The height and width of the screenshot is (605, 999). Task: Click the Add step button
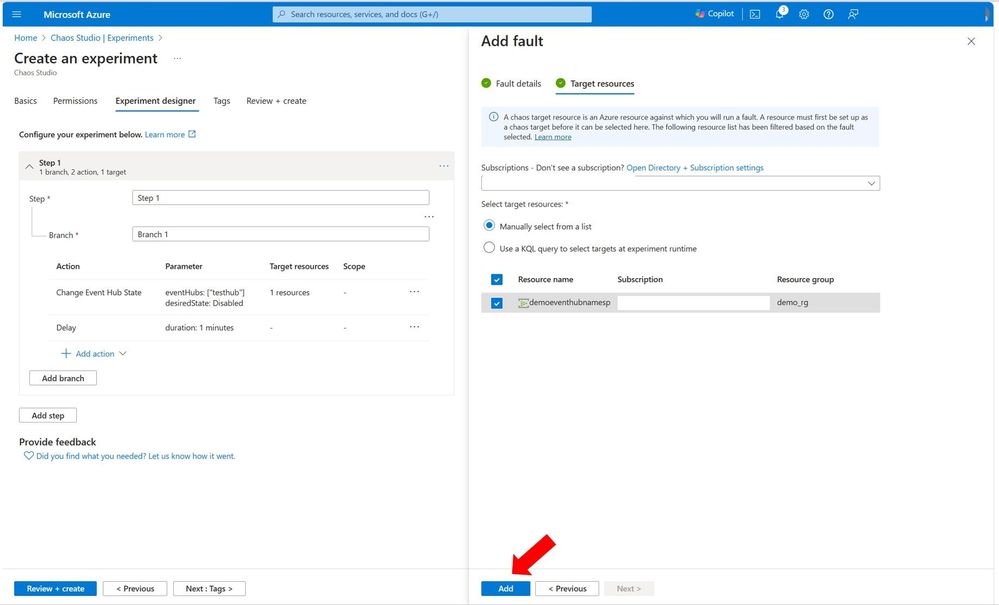[48, 415]
